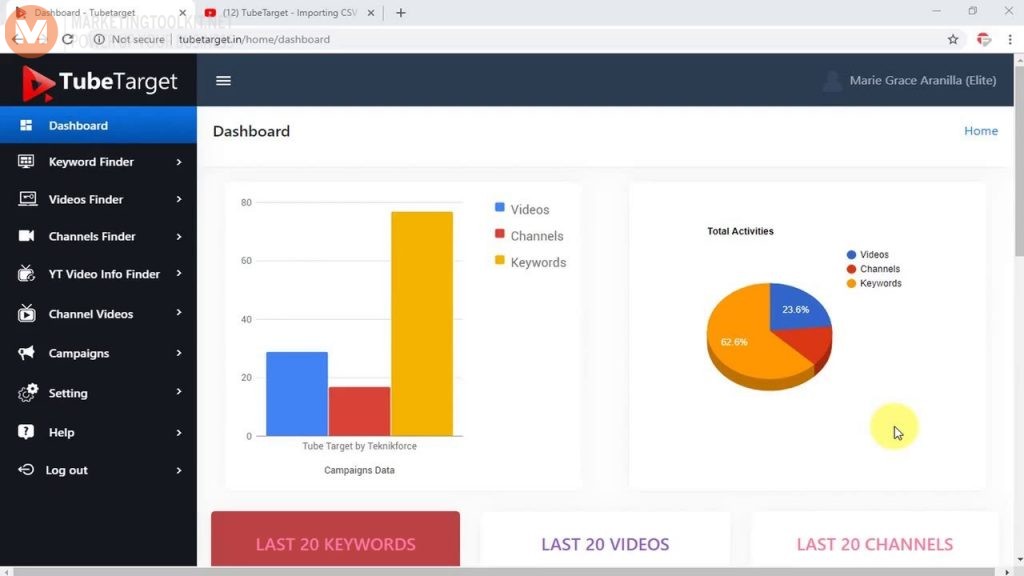Screen dimensions: 1024x576
Task: Select the Keyword Finder sidebar icon
Action: [24, 161]
